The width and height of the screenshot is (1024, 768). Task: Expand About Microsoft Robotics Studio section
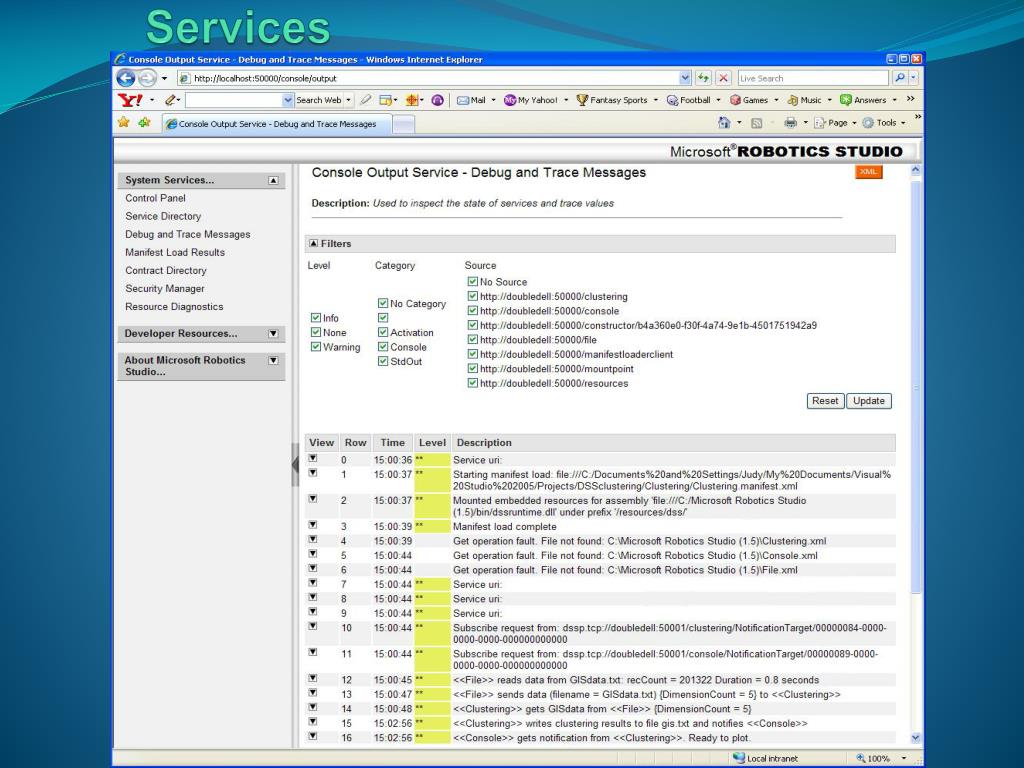[273, 360]
